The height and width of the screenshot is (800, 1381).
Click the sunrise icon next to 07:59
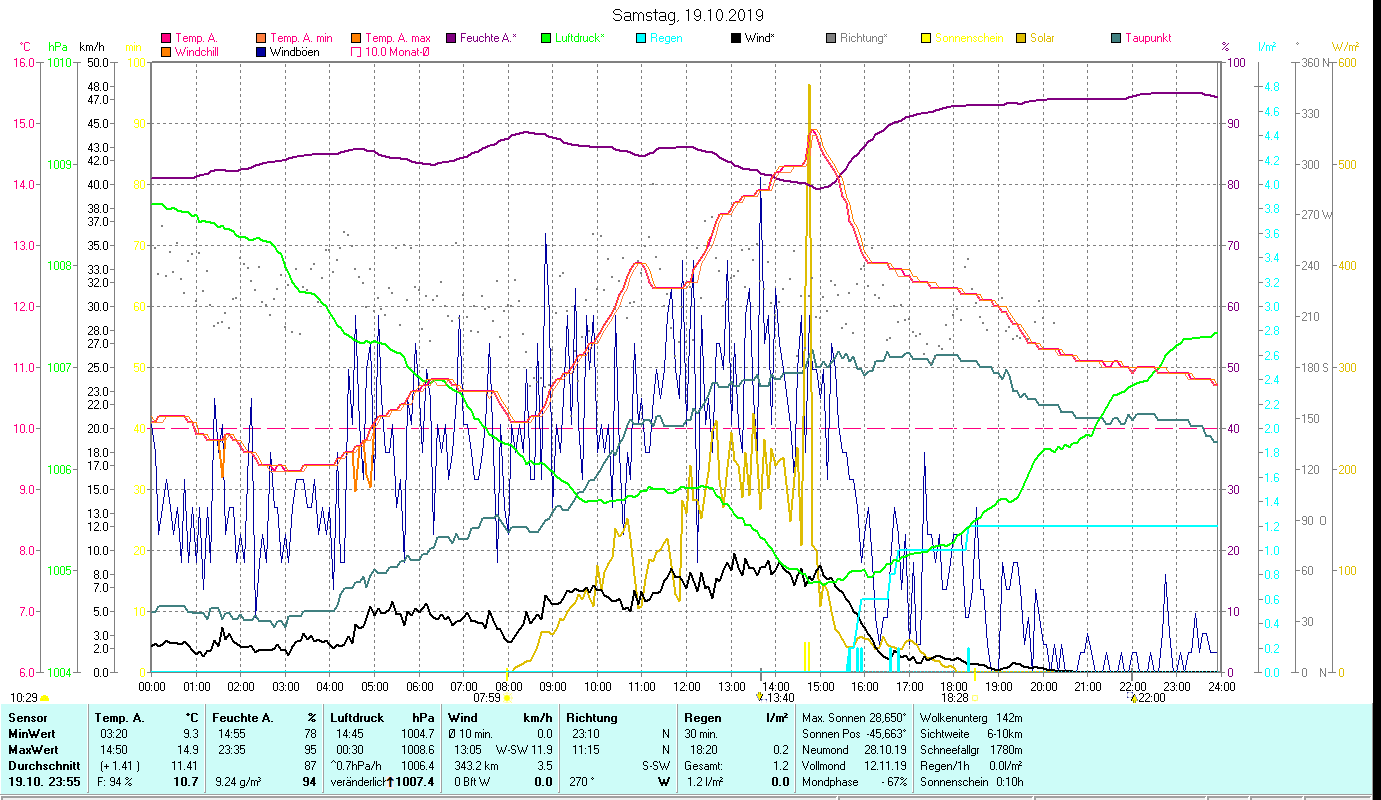pos(507,698)
